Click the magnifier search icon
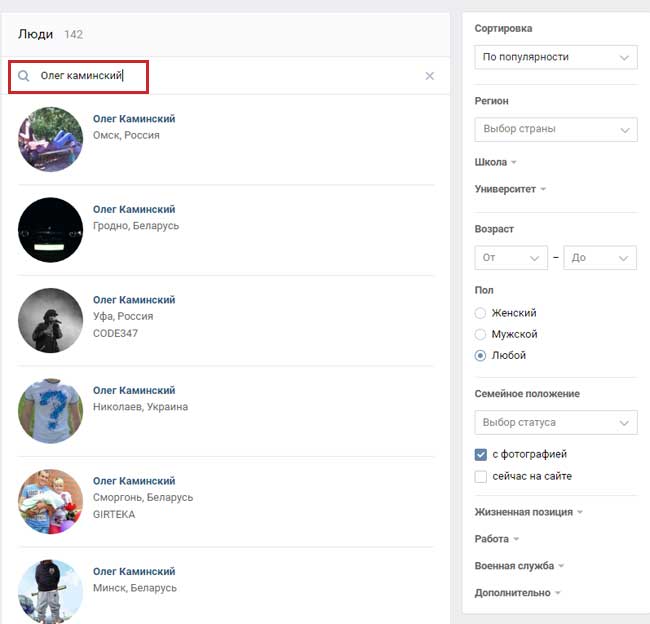 (x=23, y=76)
